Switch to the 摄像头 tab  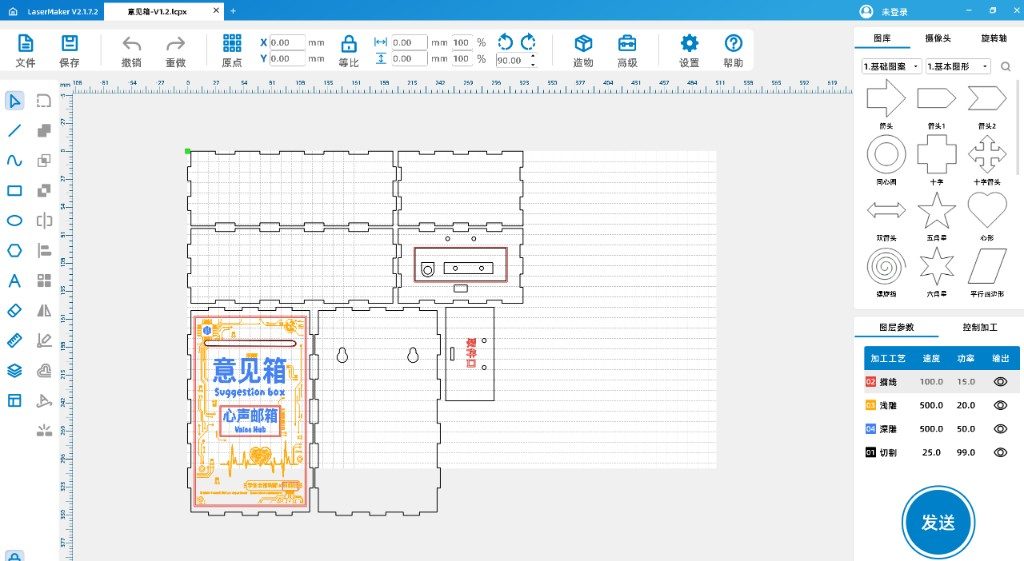tap(938, 38)
